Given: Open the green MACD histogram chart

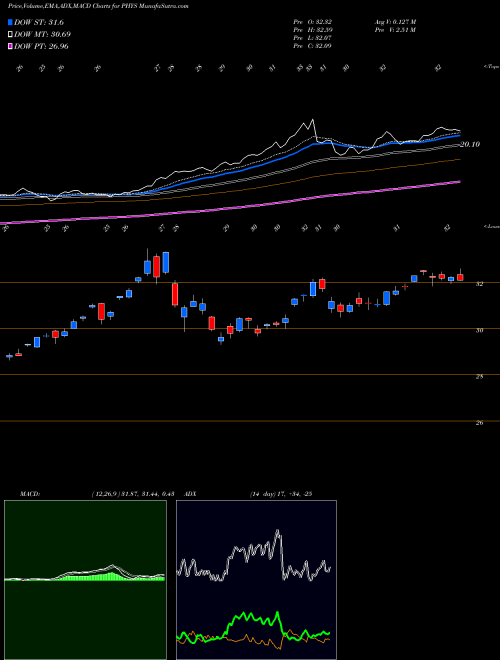Looking at the screenshot, I should point(85,580).
